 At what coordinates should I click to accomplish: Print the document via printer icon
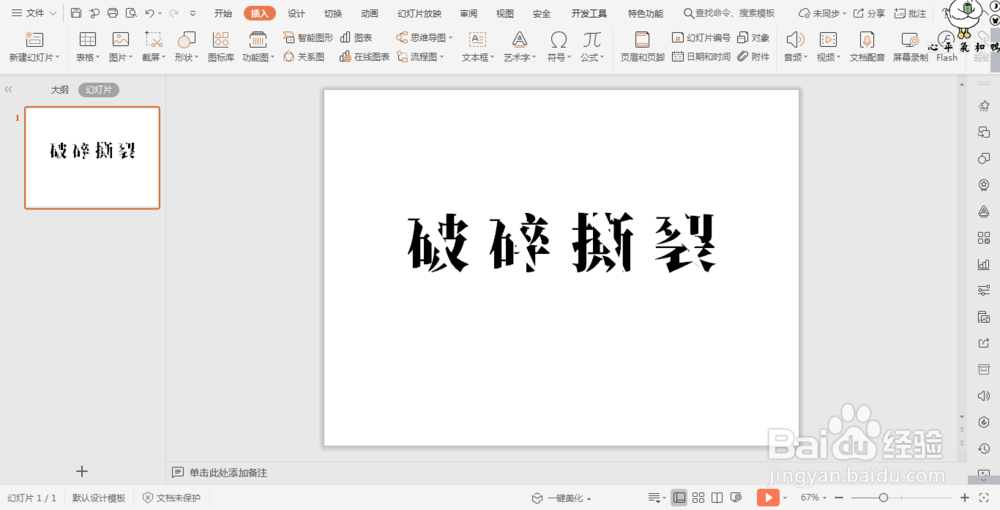[113, 13]
